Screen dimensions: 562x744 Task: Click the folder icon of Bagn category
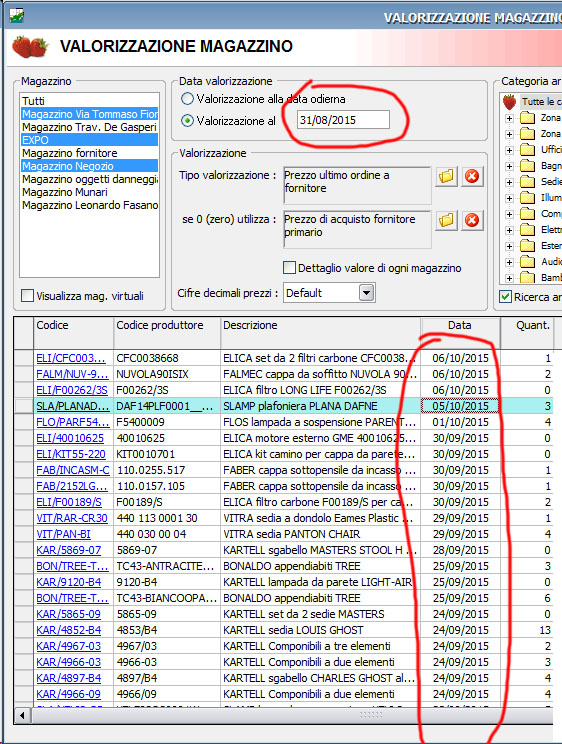pyautogui.click(x=527, y=166)
